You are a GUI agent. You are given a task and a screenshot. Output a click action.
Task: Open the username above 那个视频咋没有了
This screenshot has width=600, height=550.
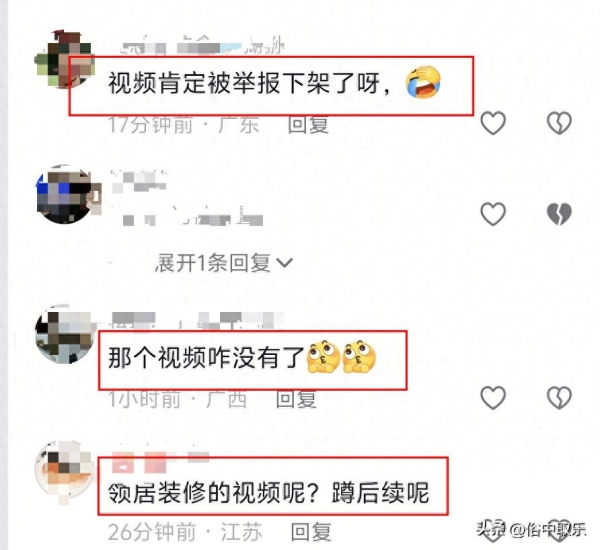[198, 320]
